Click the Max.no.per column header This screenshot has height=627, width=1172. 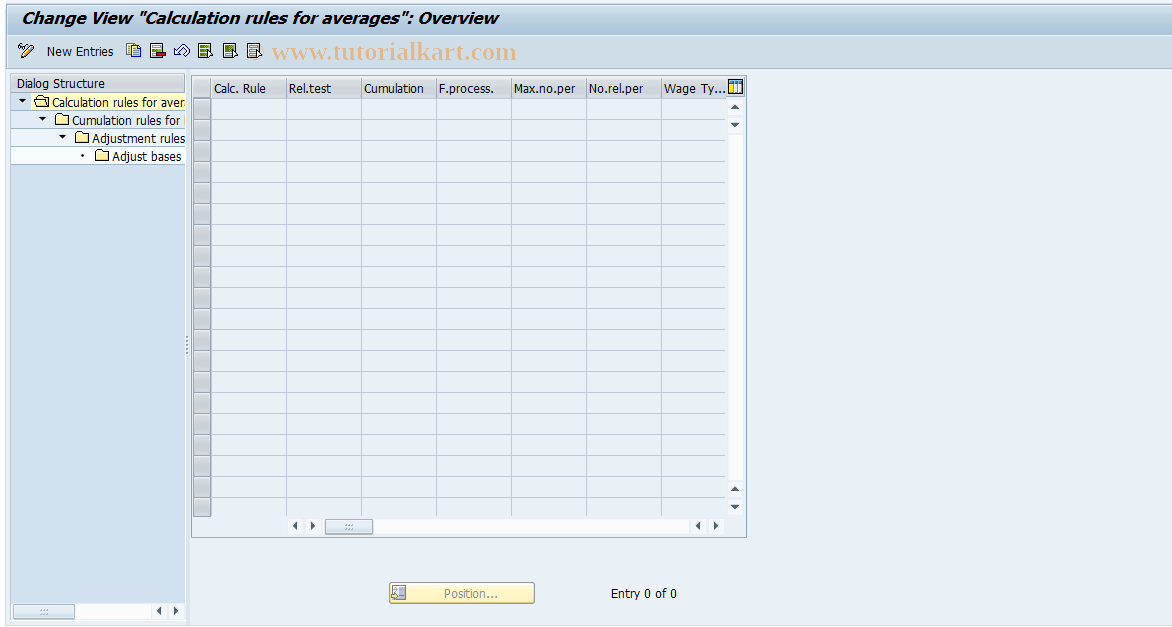click(549, 88)
